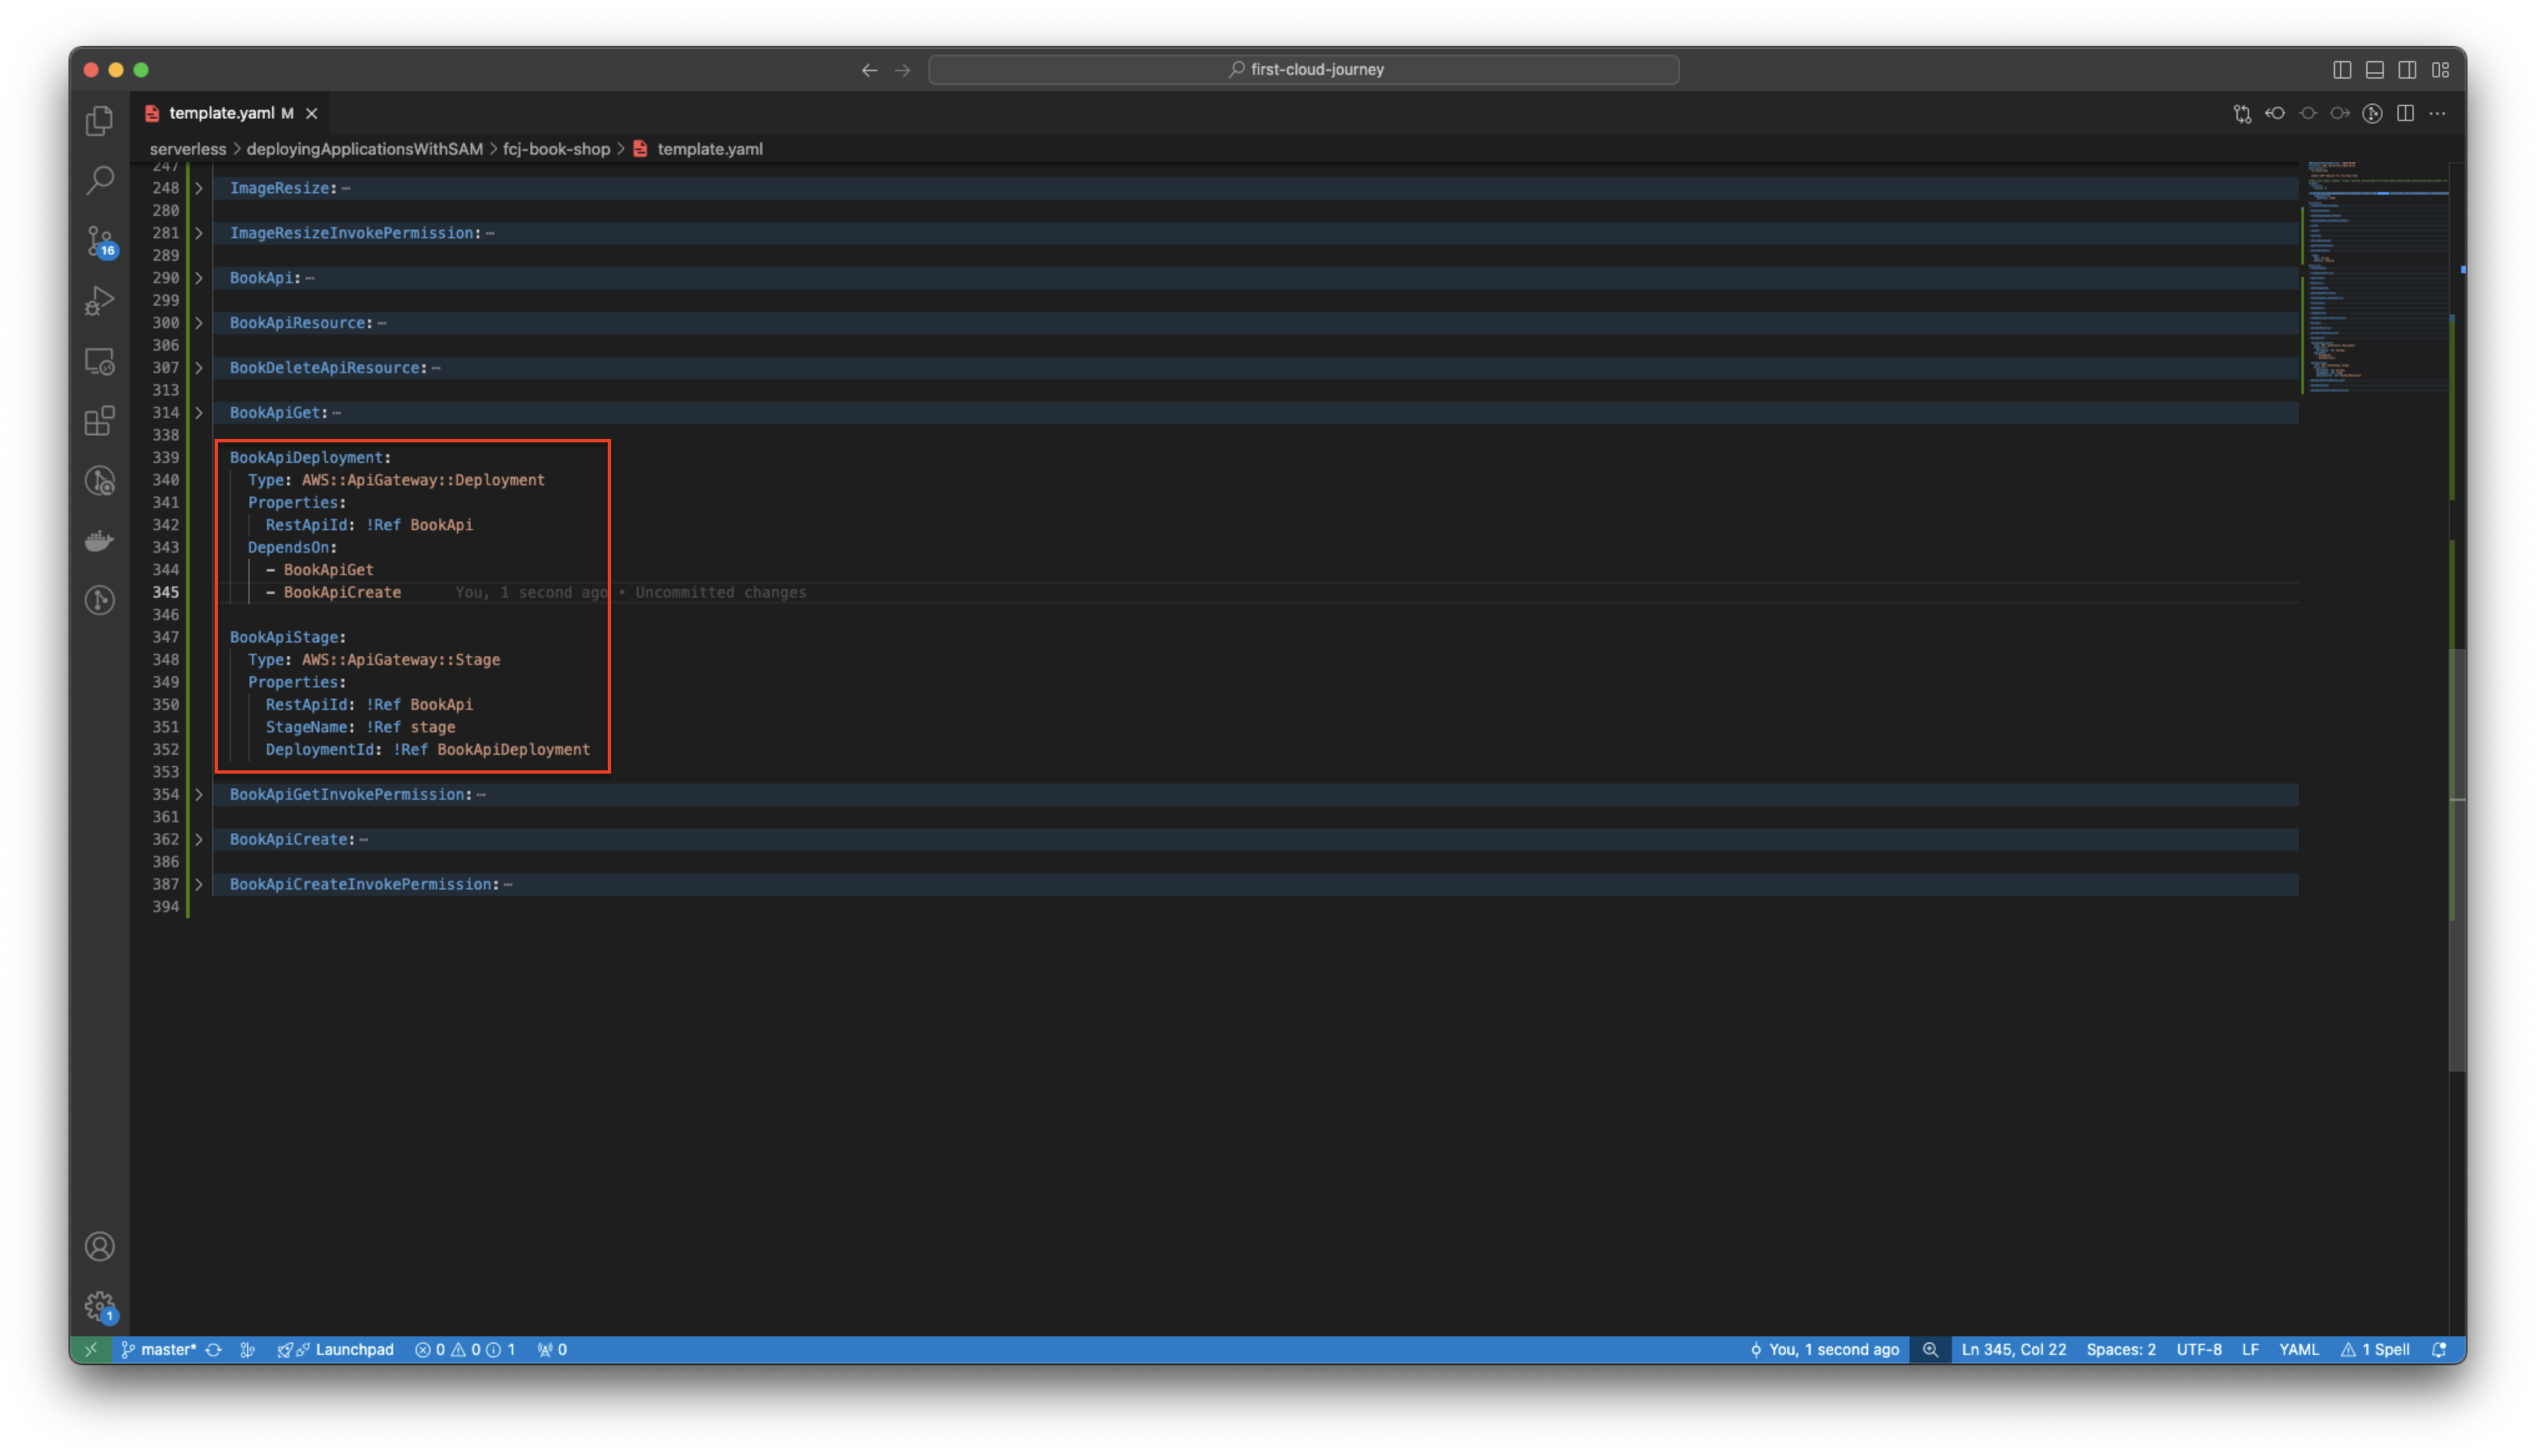Toggle the primary side bar
Viewport: 2536px width, 1456px height.
click(2342, 70)
